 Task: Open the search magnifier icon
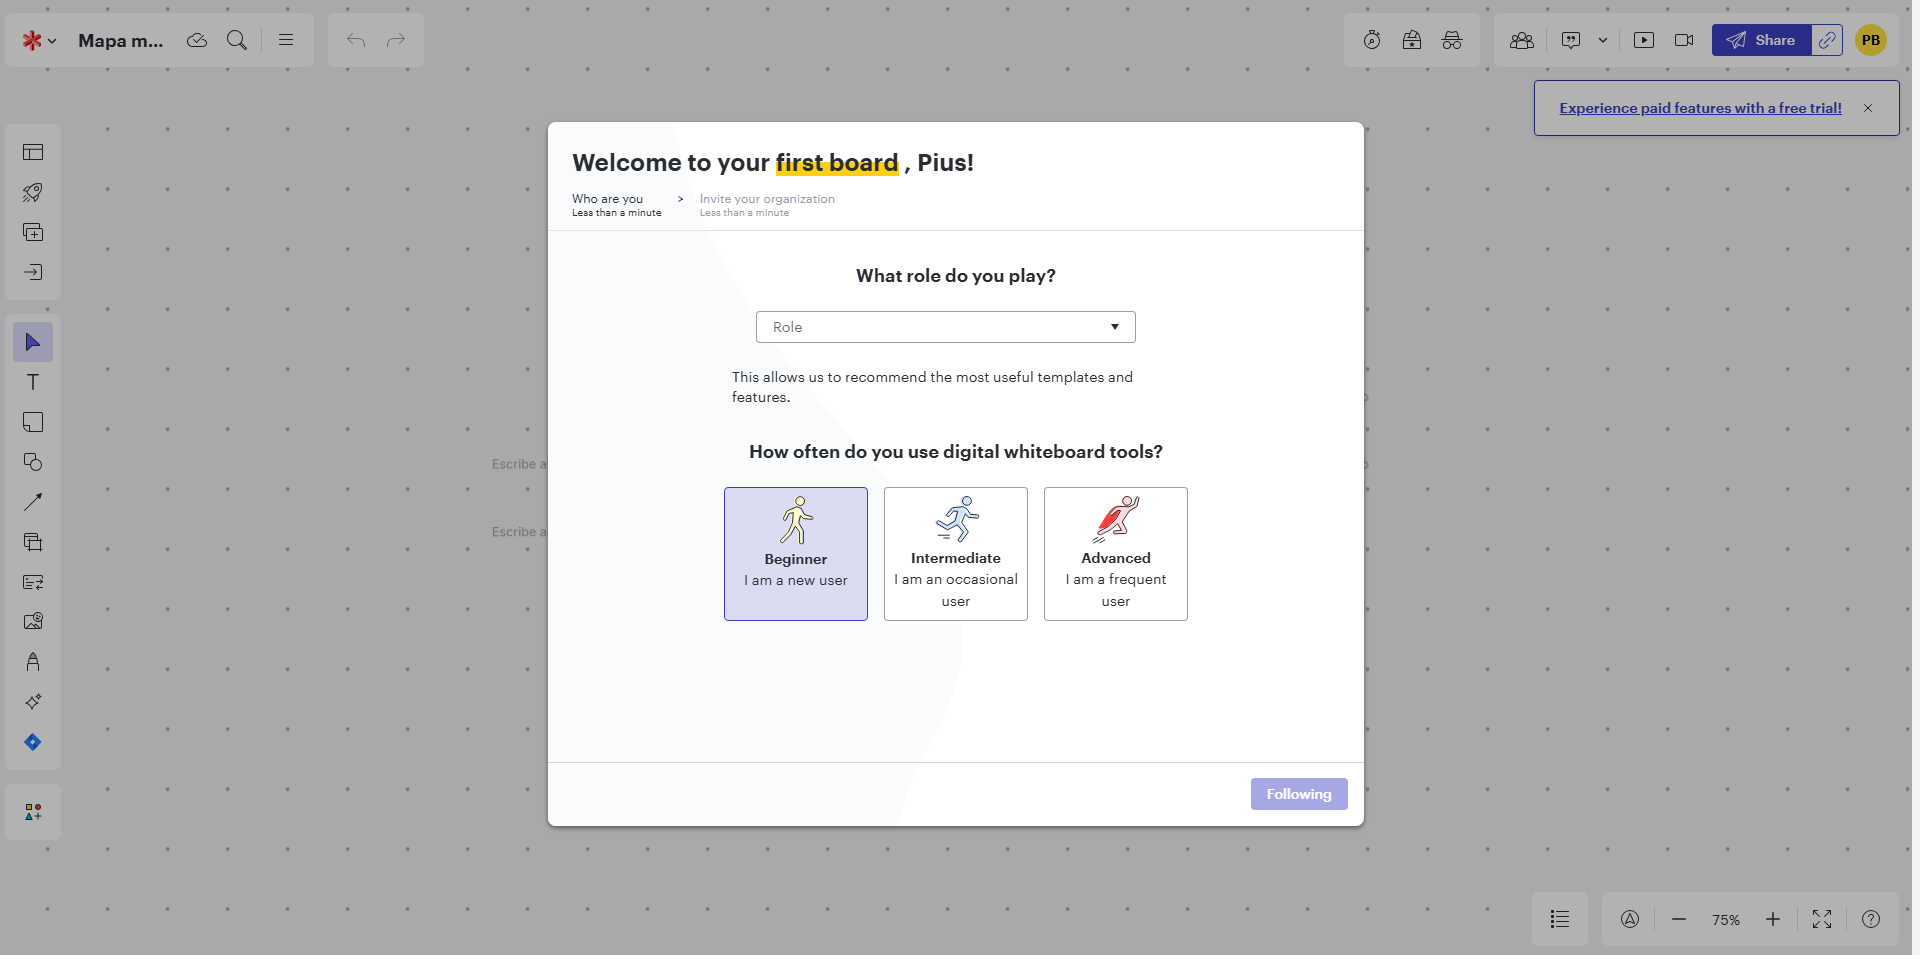(237, 40)
